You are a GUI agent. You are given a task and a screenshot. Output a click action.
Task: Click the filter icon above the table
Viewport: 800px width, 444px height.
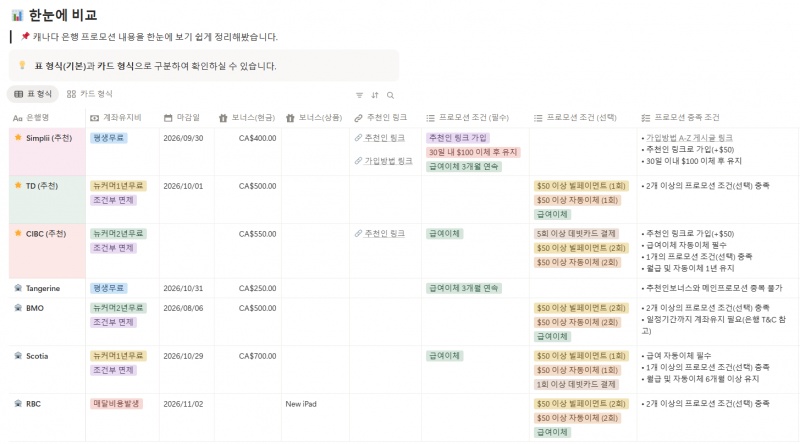(x=359, y=95)
